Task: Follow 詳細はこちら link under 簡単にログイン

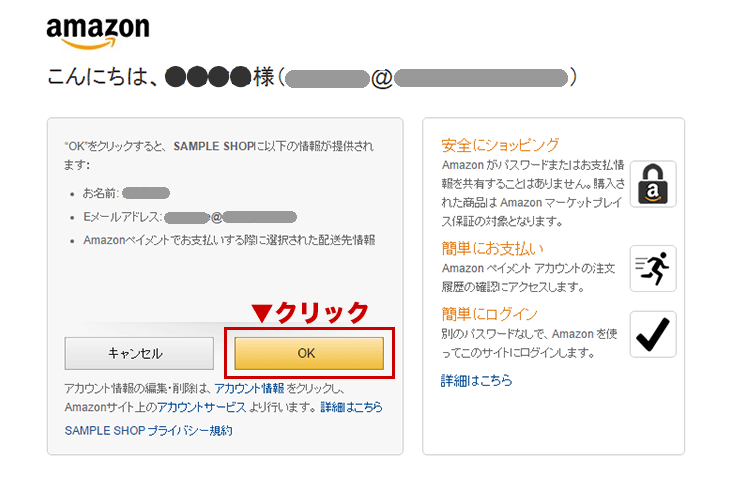Action: point(476,380)
